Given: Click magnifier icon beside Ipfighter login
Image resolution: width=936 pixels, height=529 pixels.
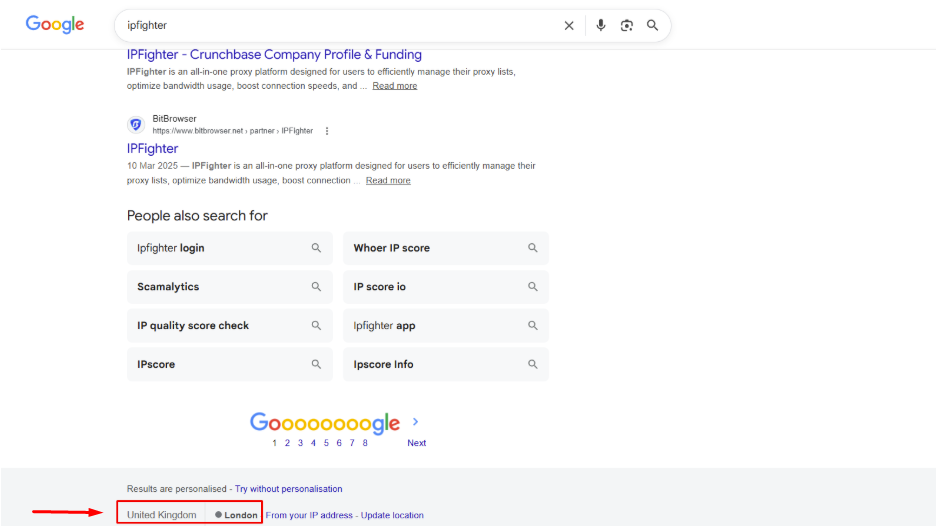Looking at the screenshot, I should [x=316, y=248].
